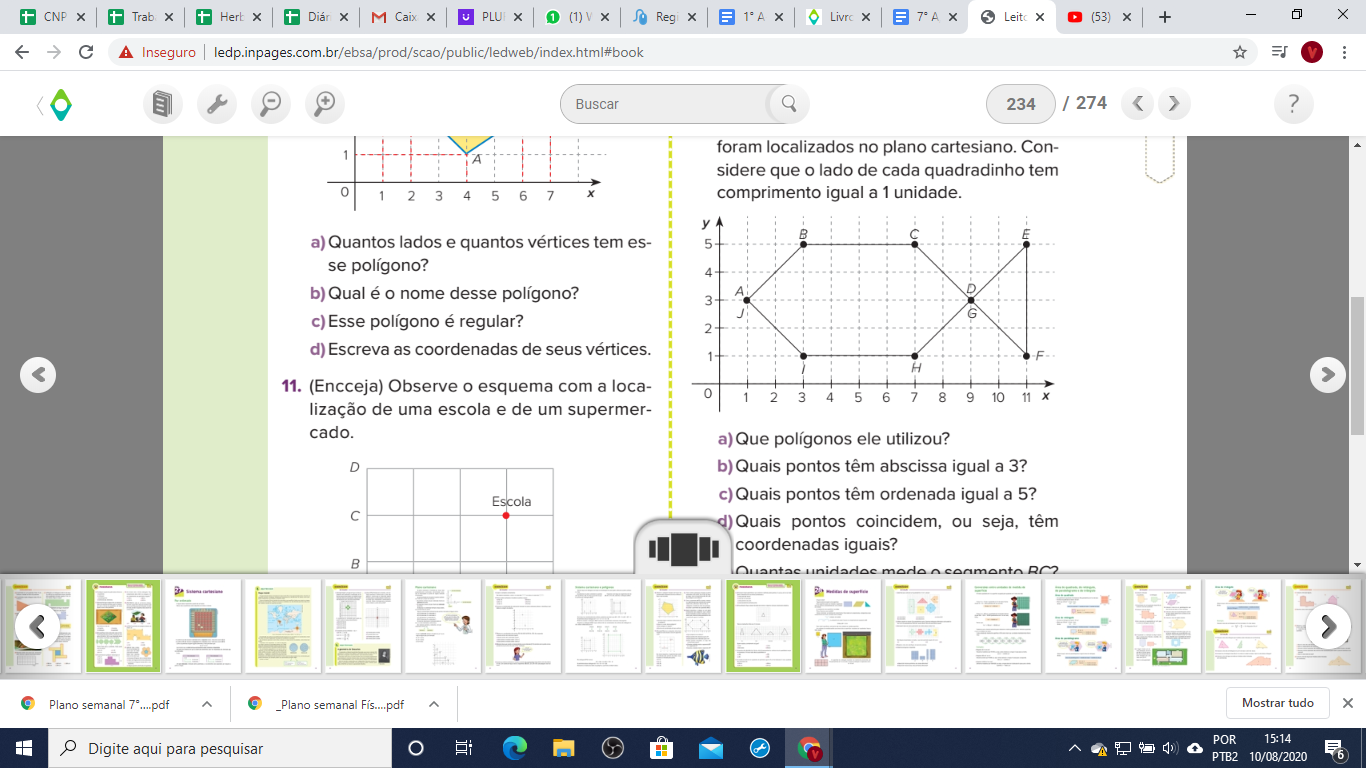Open the table of contents book icon
Image resolution: width=1366 pixels, height=768 pixels.
tap(162, 103)
